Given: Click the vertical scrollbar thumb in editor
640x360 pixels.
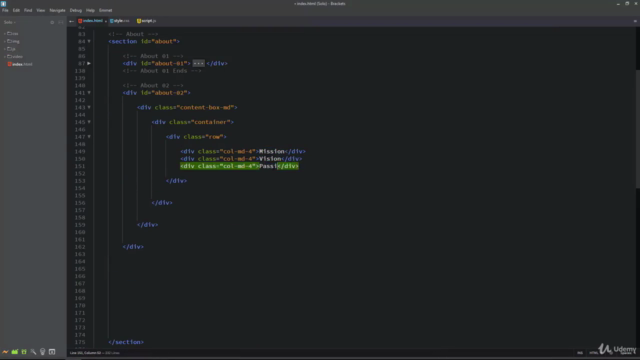Looking at the screenshot, I should pos(638,129).
